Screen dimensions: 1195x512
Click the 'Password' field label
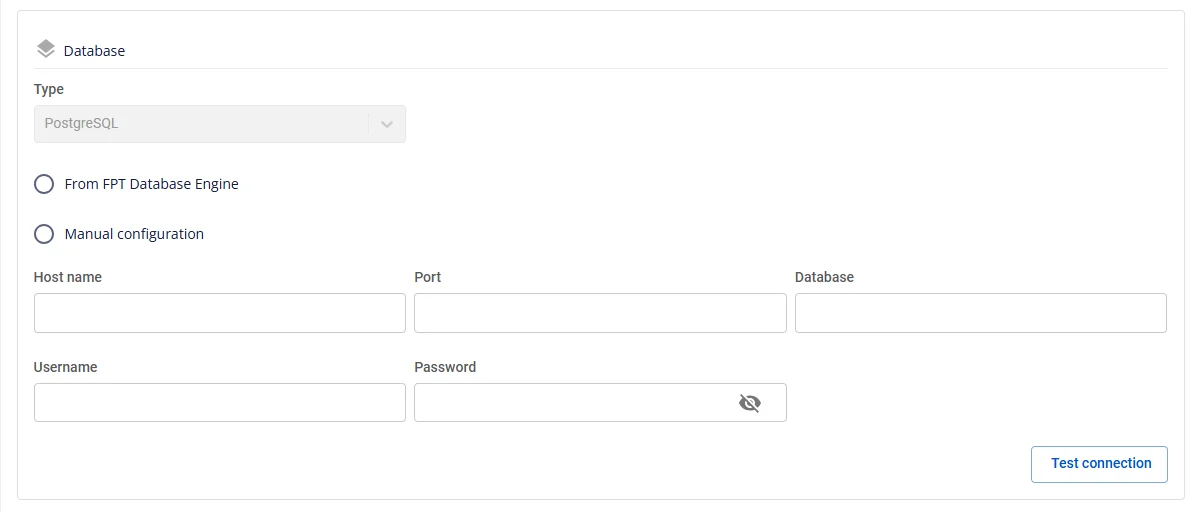(x=445, y=367)
